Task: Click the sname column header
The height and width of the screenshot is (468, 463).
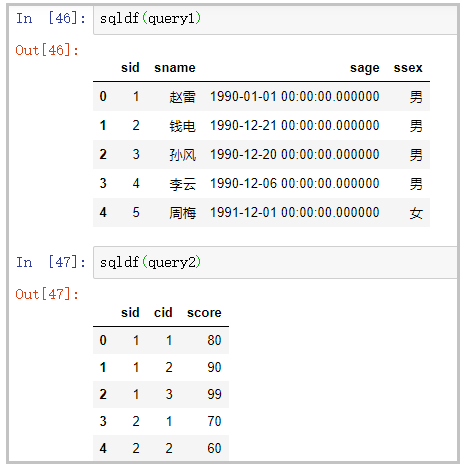Action: coord(175,68)
